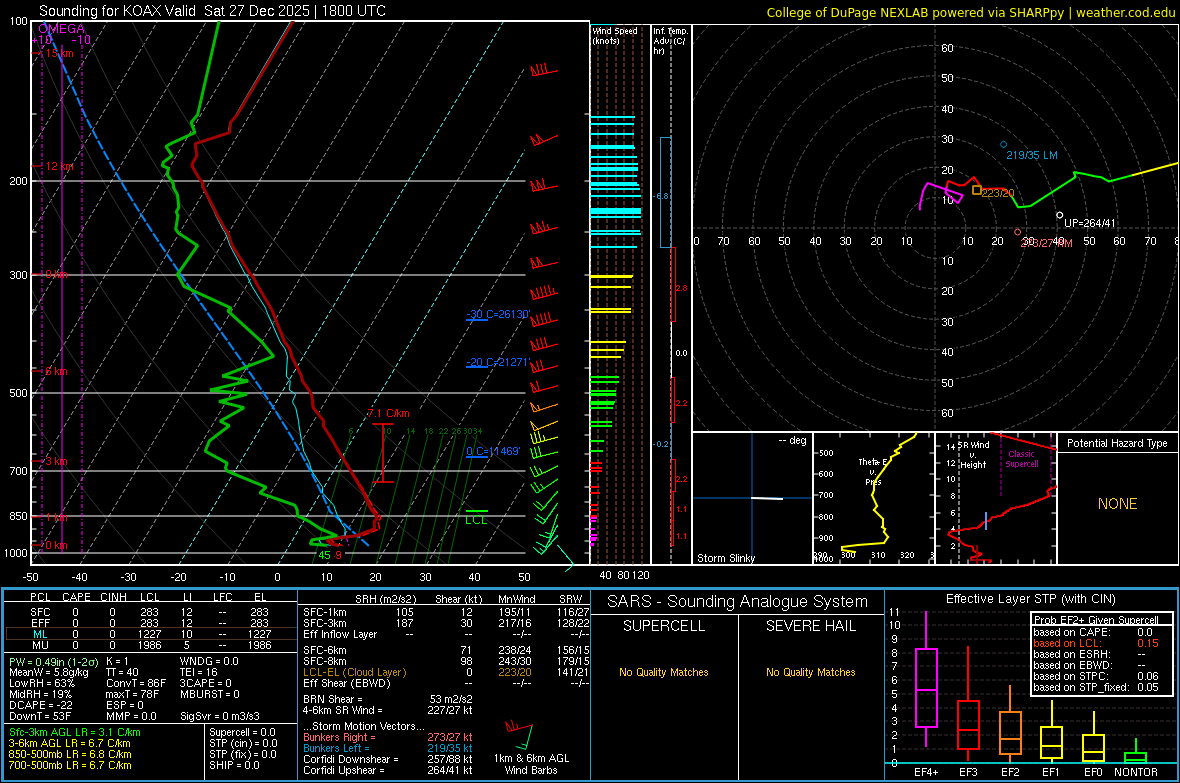Select the MU parcel row
Viewport: 1180px width, 783px height.
click(x=151, y=644)
